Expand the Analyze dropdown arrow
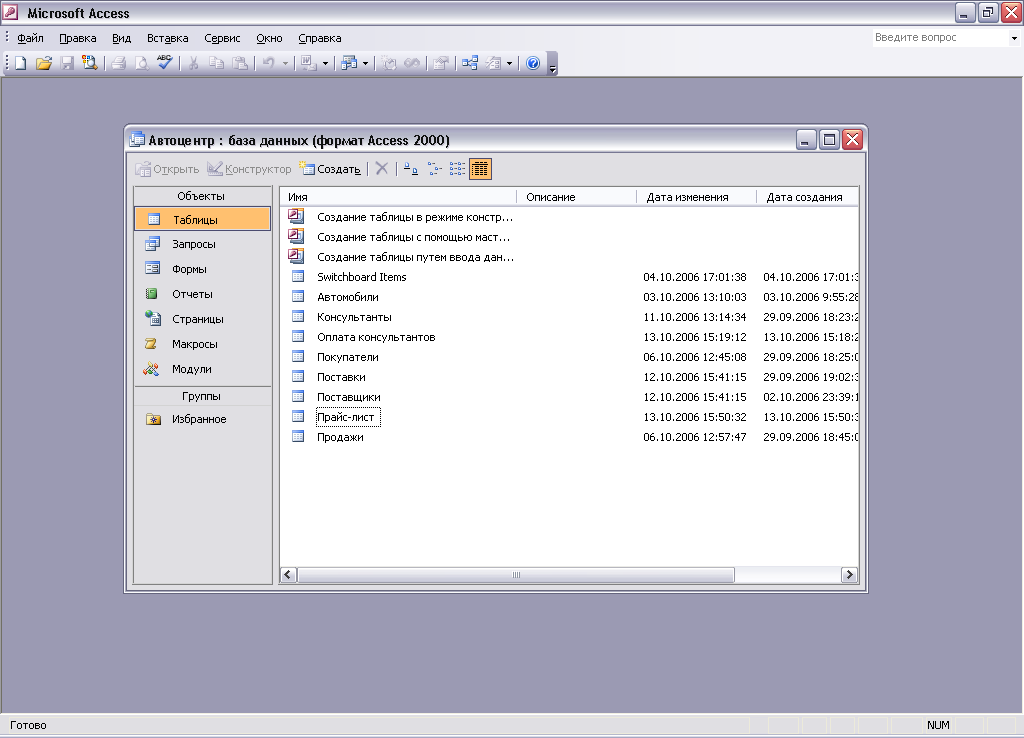 point(365,63)
